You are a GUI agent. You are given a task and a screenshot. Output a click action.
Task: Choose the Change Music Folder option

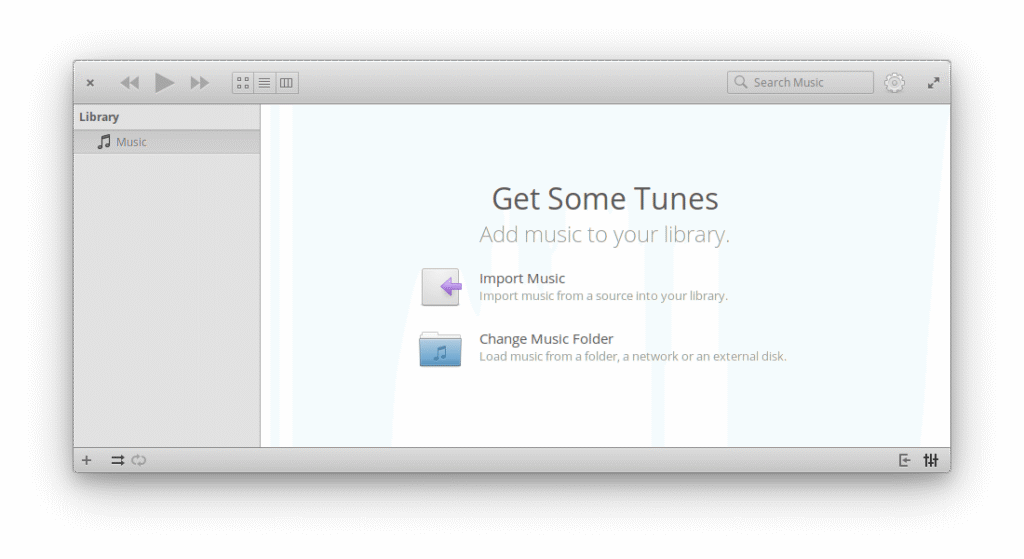click(546, 339)
